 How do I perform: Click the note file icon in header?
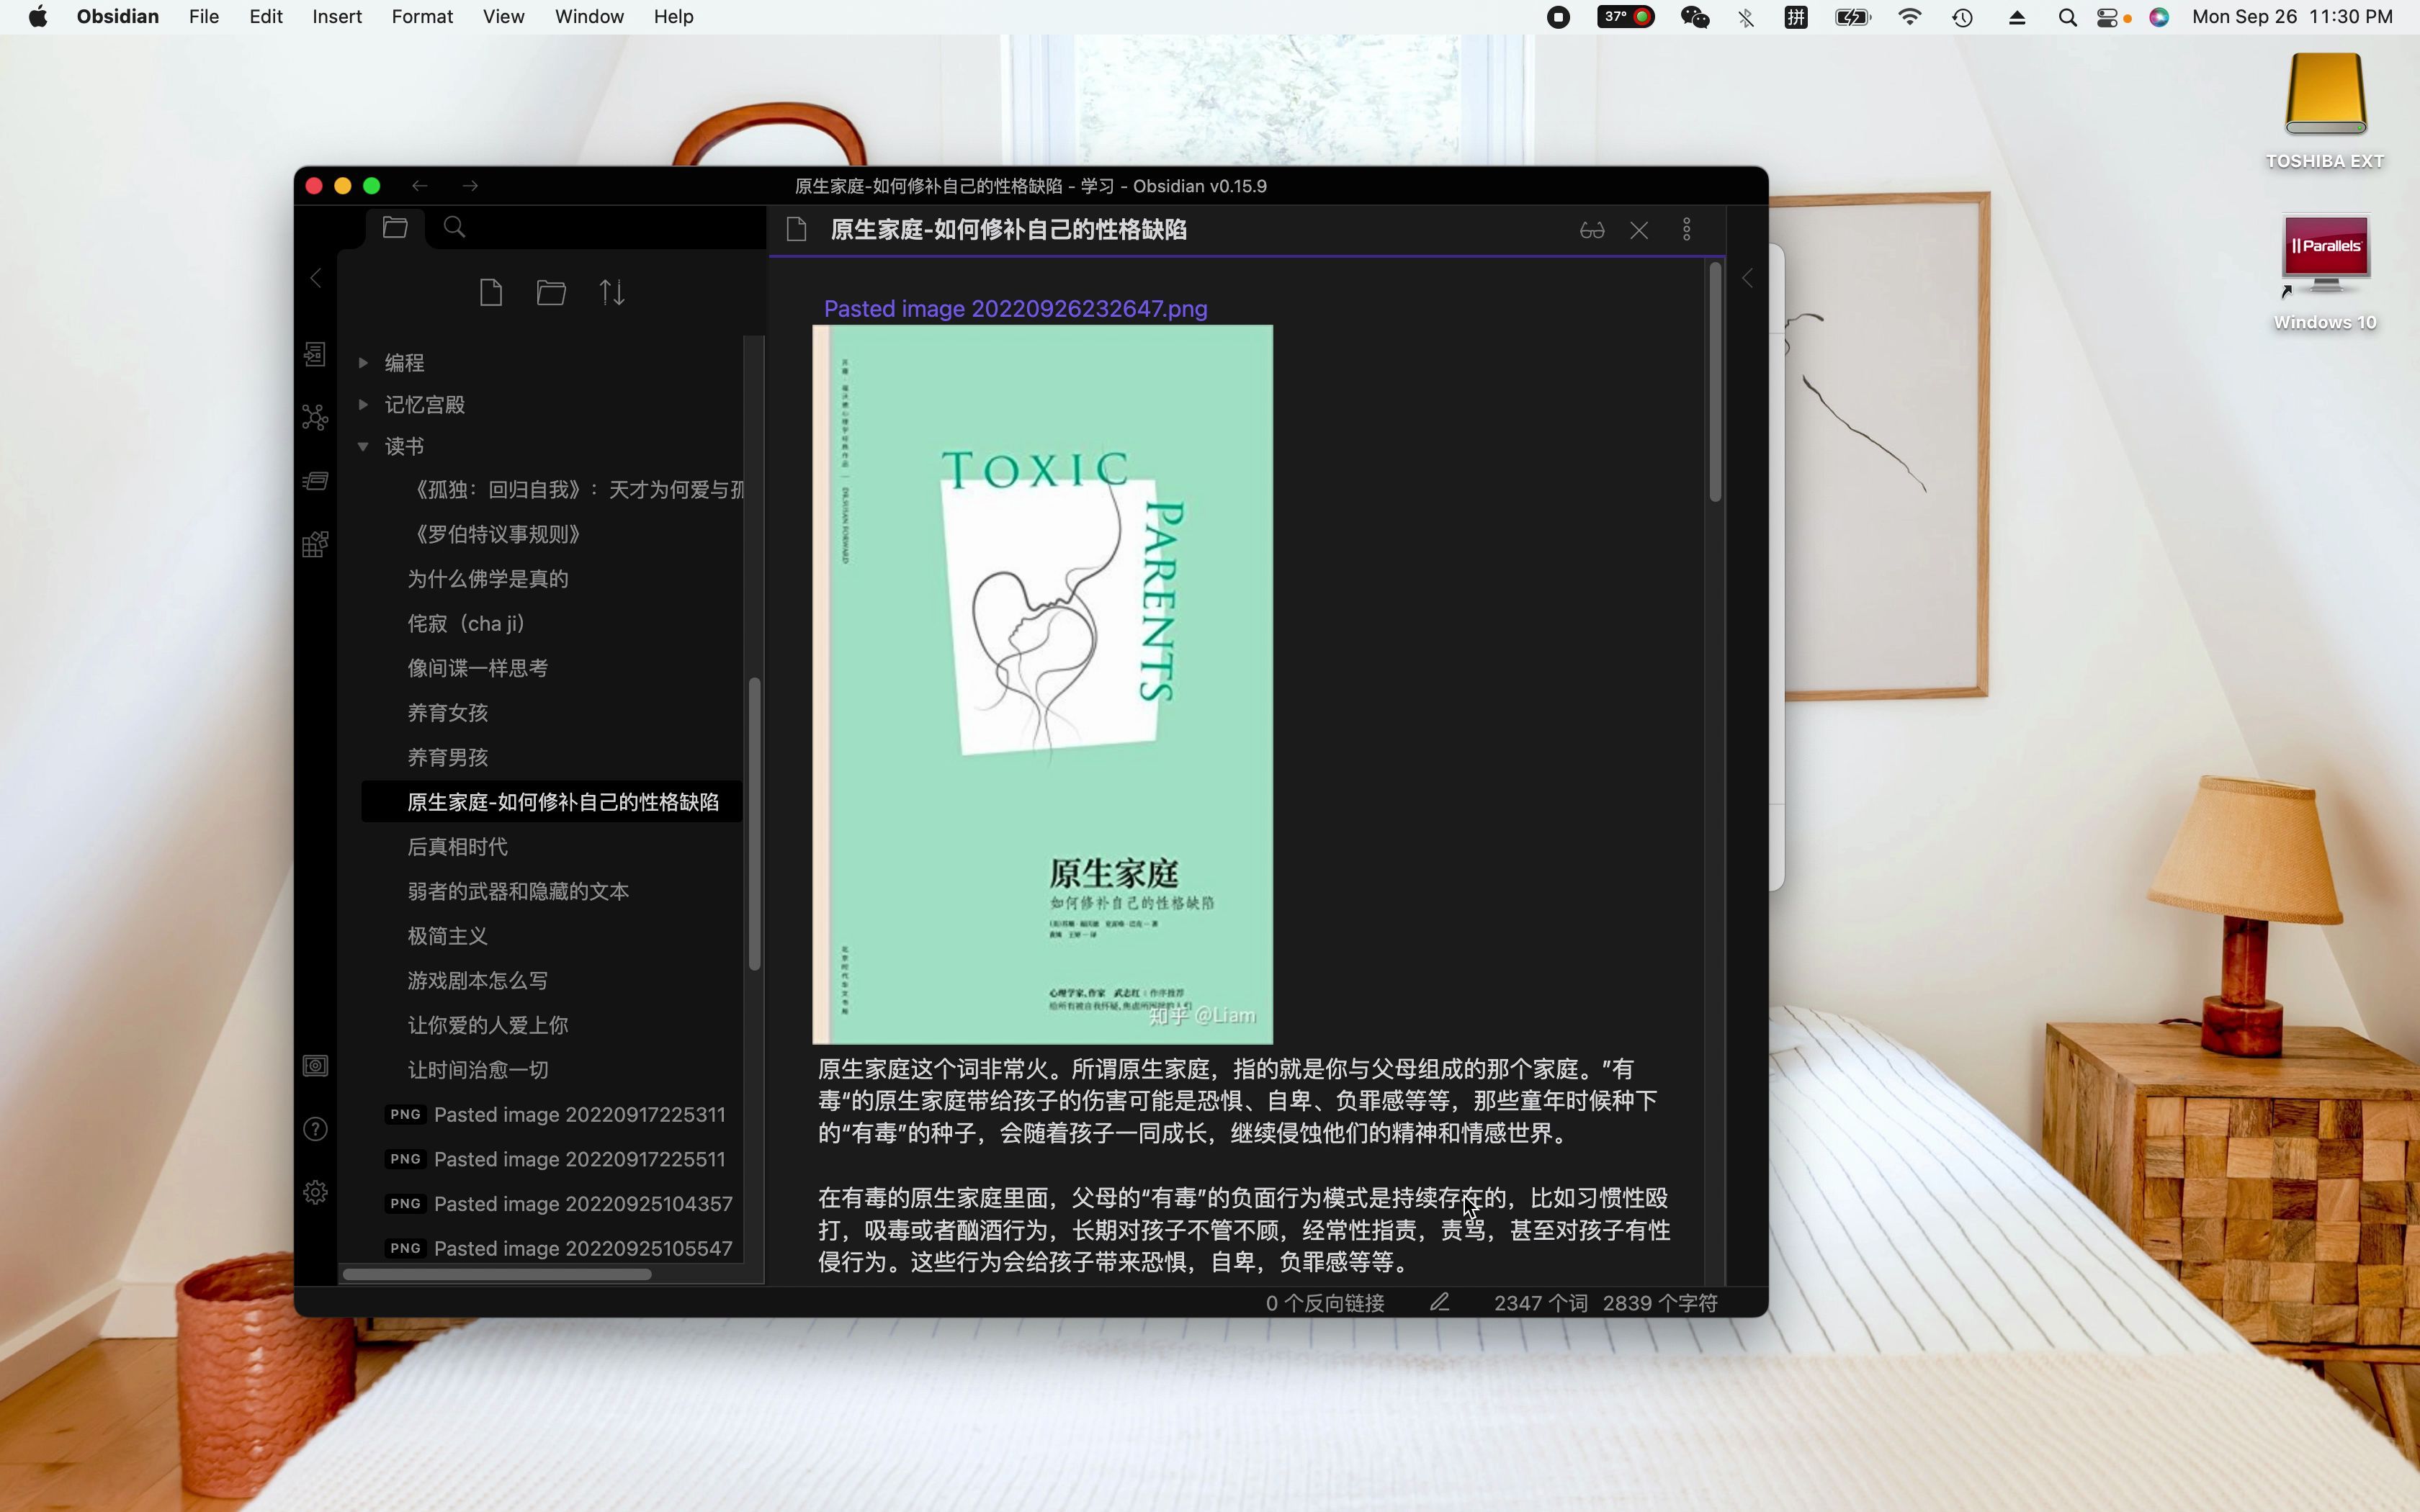[797, 230]
